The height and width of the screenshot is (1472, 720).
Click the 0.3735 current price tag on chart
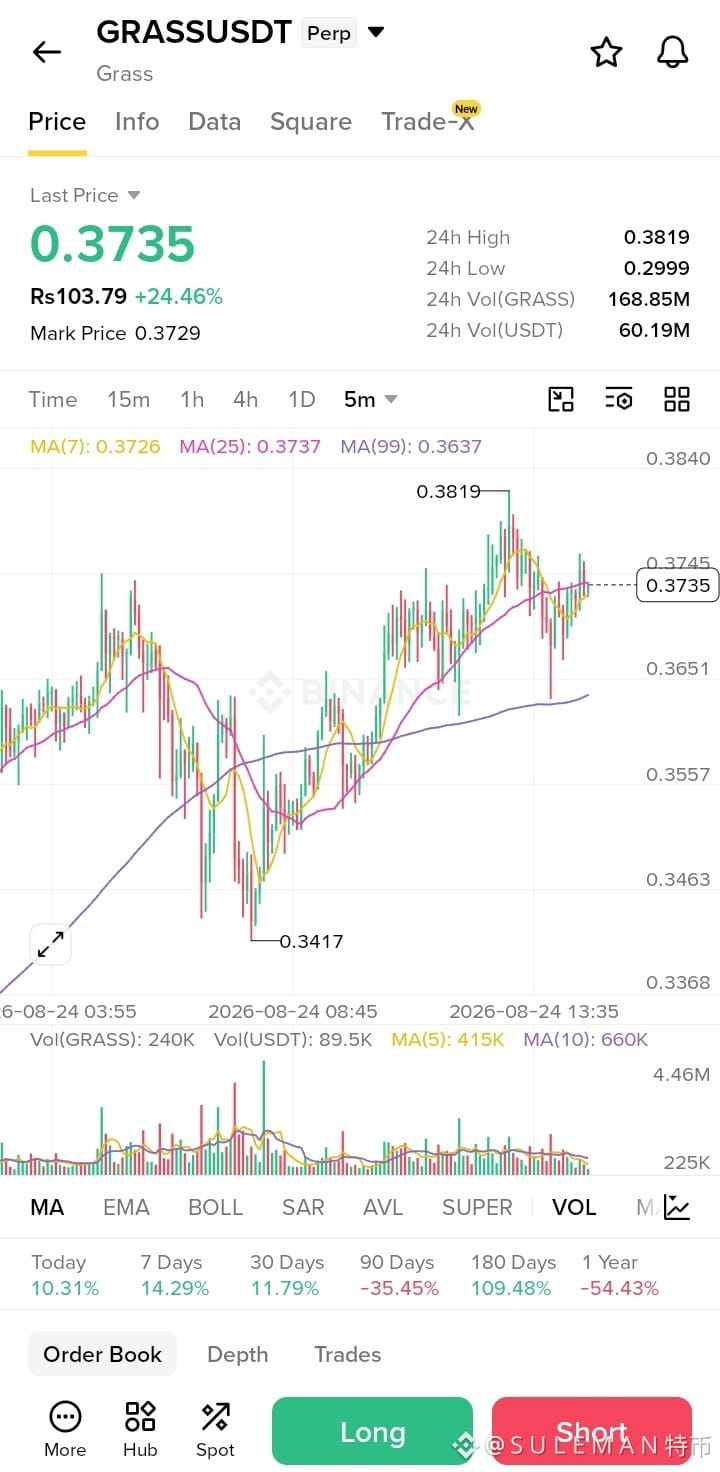tap(678, 585)
